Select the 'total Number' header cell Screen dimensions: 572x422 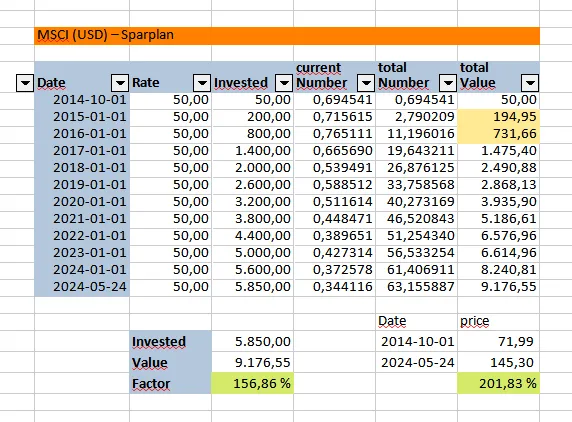pyautogui.click(x=417, y=77)
